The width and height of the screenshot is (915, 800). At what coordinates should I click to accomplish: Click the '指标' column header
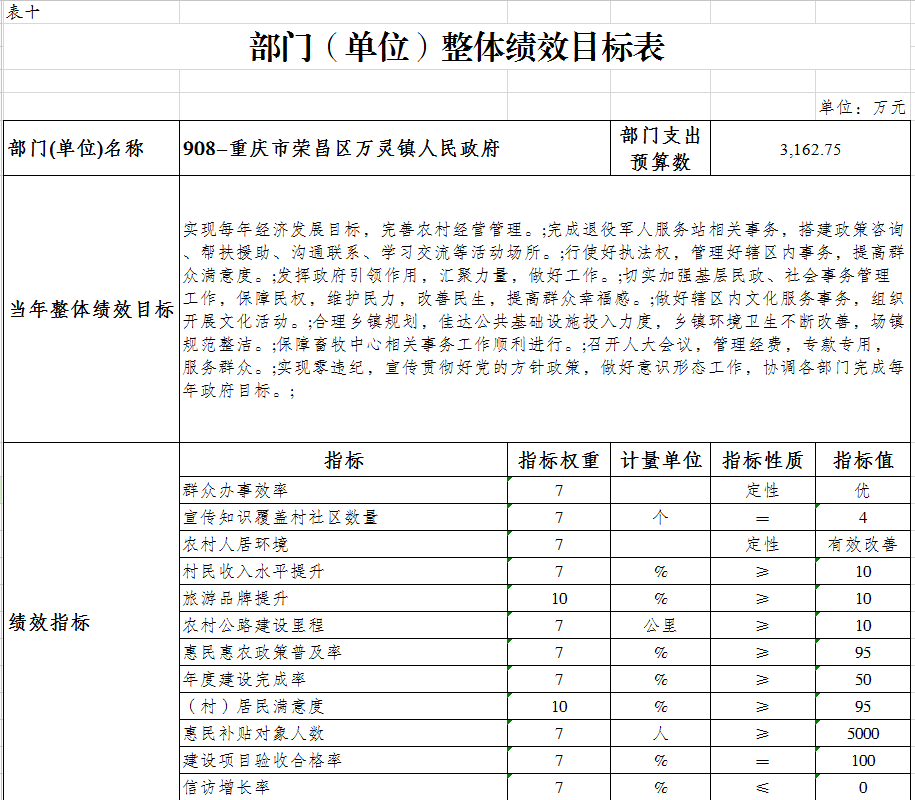[344, 460]
